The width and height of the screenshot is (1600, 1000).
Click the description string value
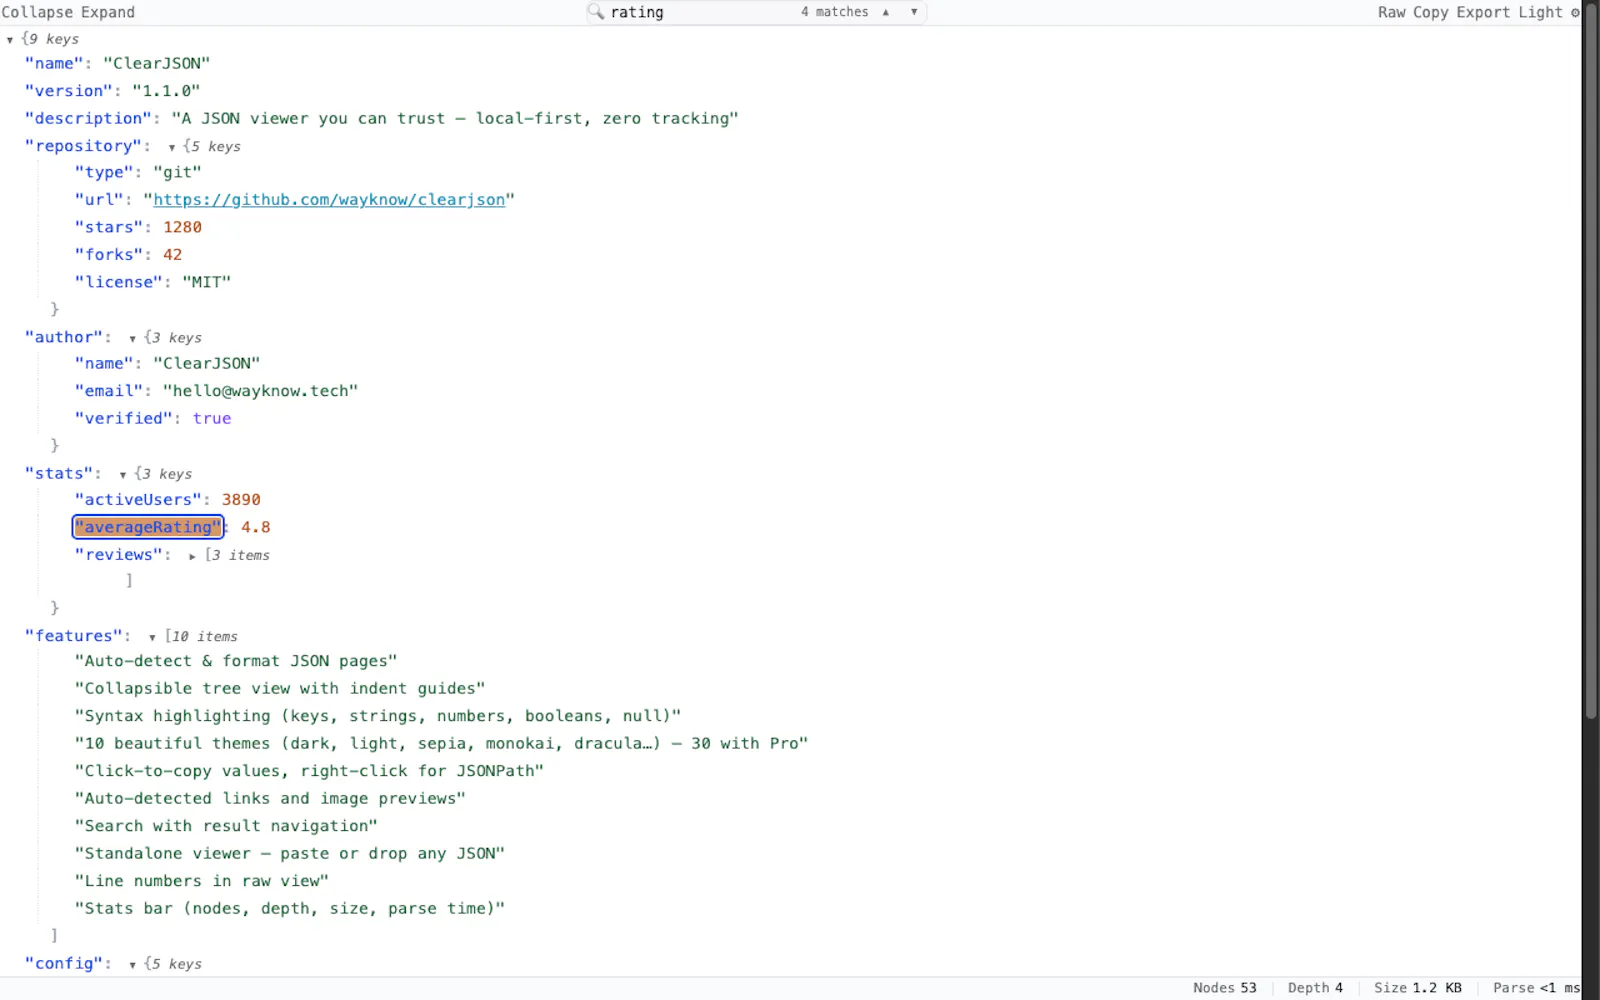[455, 118]
